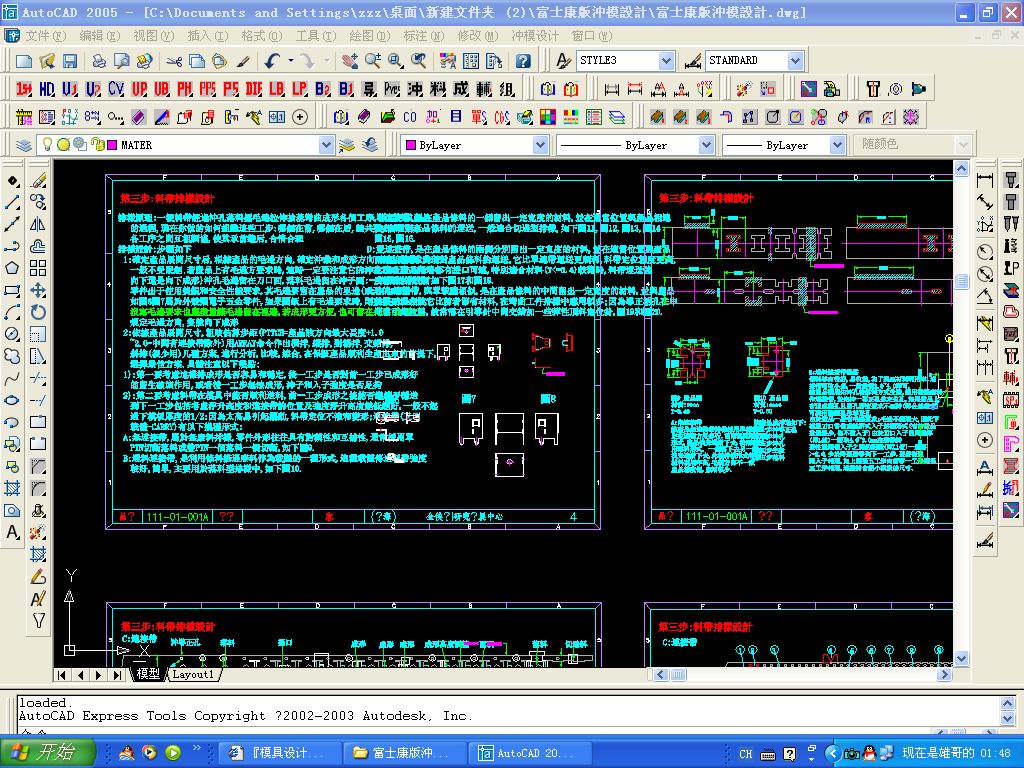Open the Undo history dropdown arrow
1024x768 pixels.
click(x=290, y=61)
